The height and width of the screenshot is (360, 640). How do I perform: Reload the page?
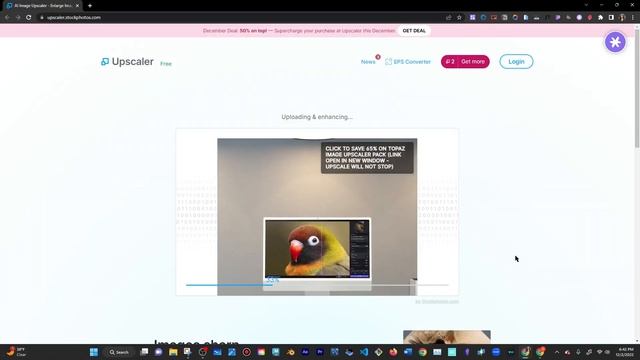29,18
